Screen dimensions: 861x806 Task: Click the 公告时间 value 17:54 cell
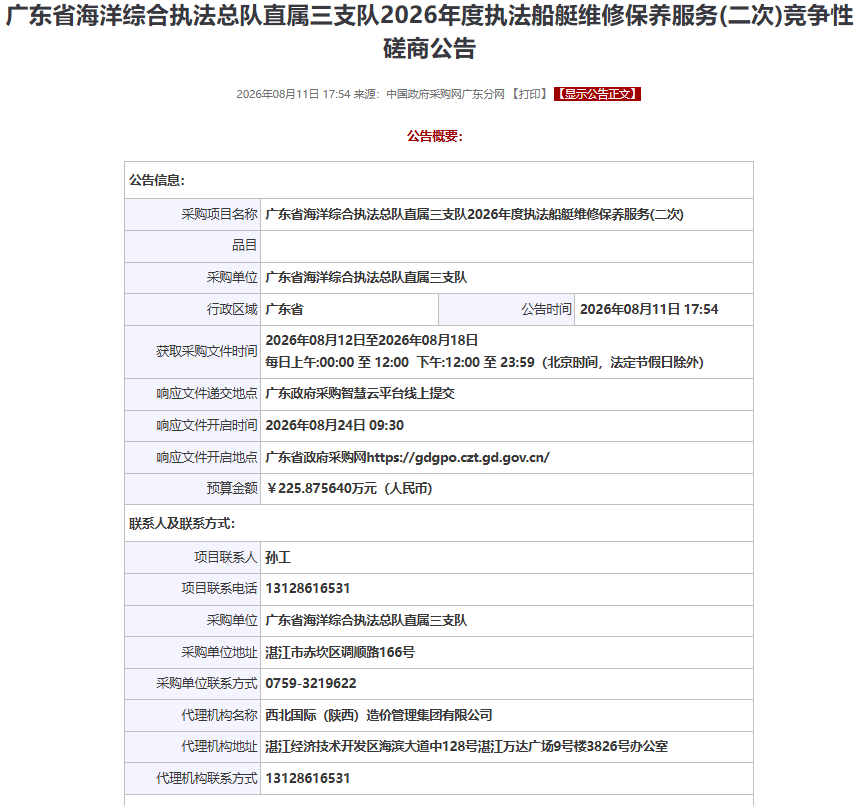point(664,310)
